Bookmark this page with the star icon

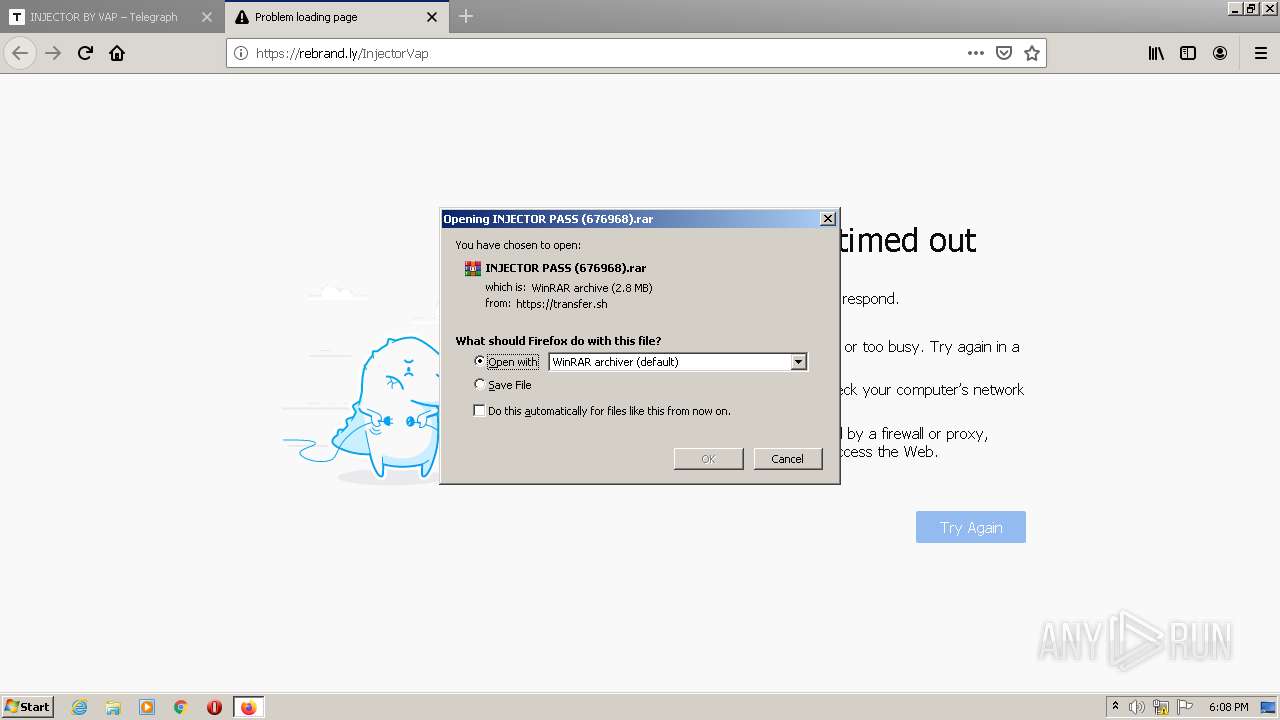(x=1032, y=53)
